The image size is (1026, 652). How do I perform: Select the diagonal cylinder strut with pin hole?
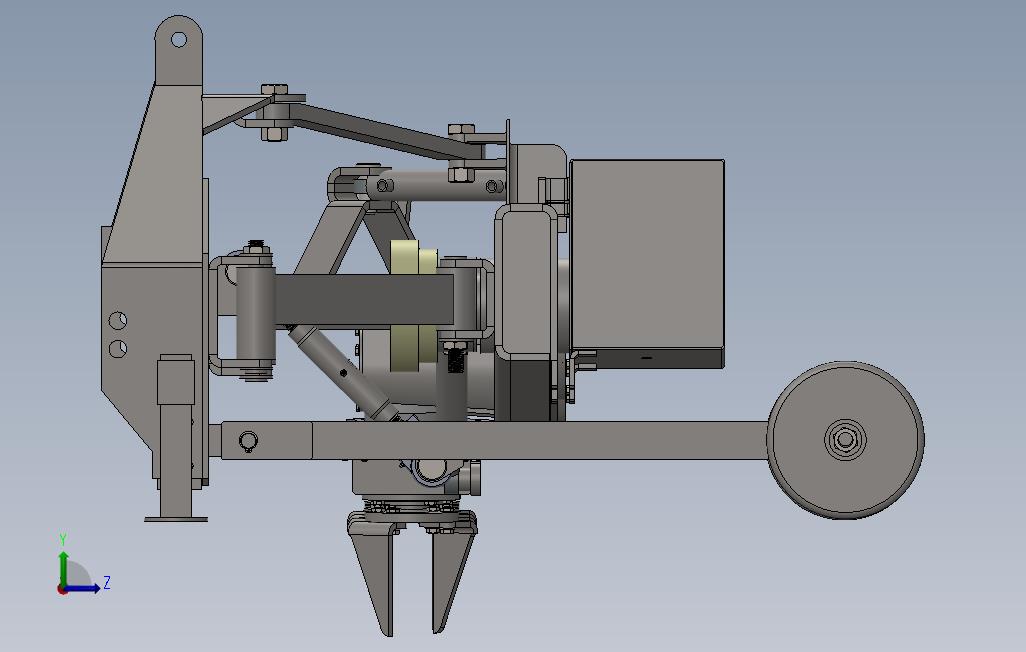343,372
